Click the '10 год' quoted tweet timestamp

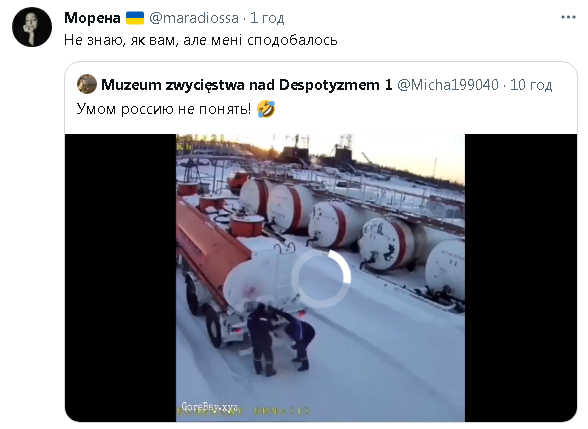click(531, 85)
